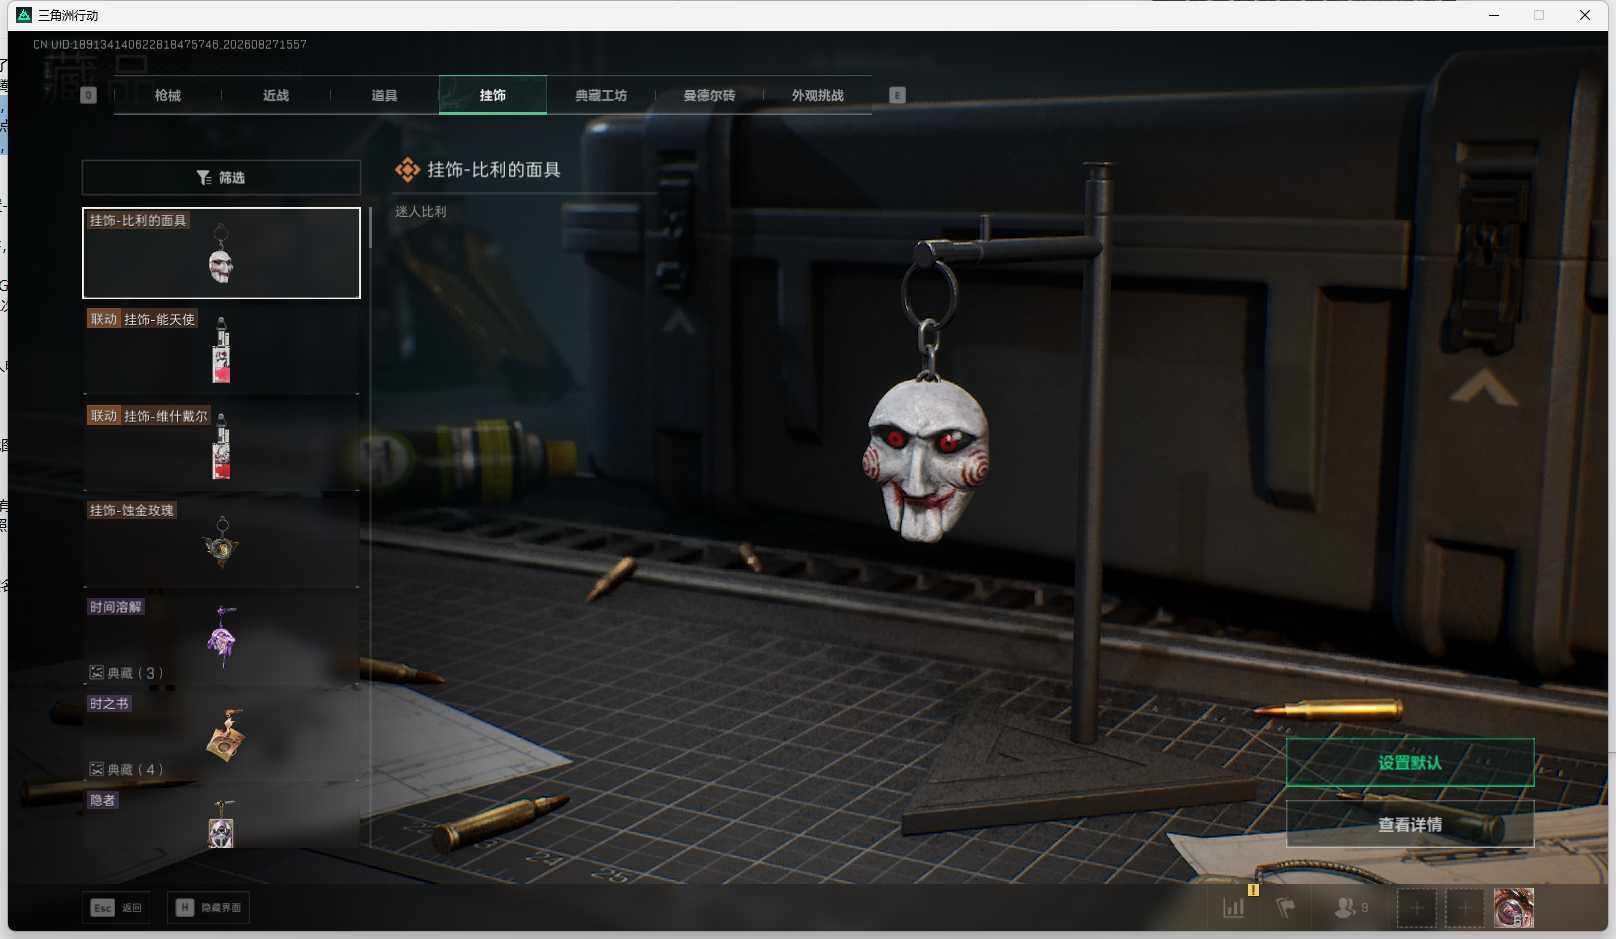Click the Q previous-tab key icon
Viewport: 1616px width, 939px height.
coord(88,95)
